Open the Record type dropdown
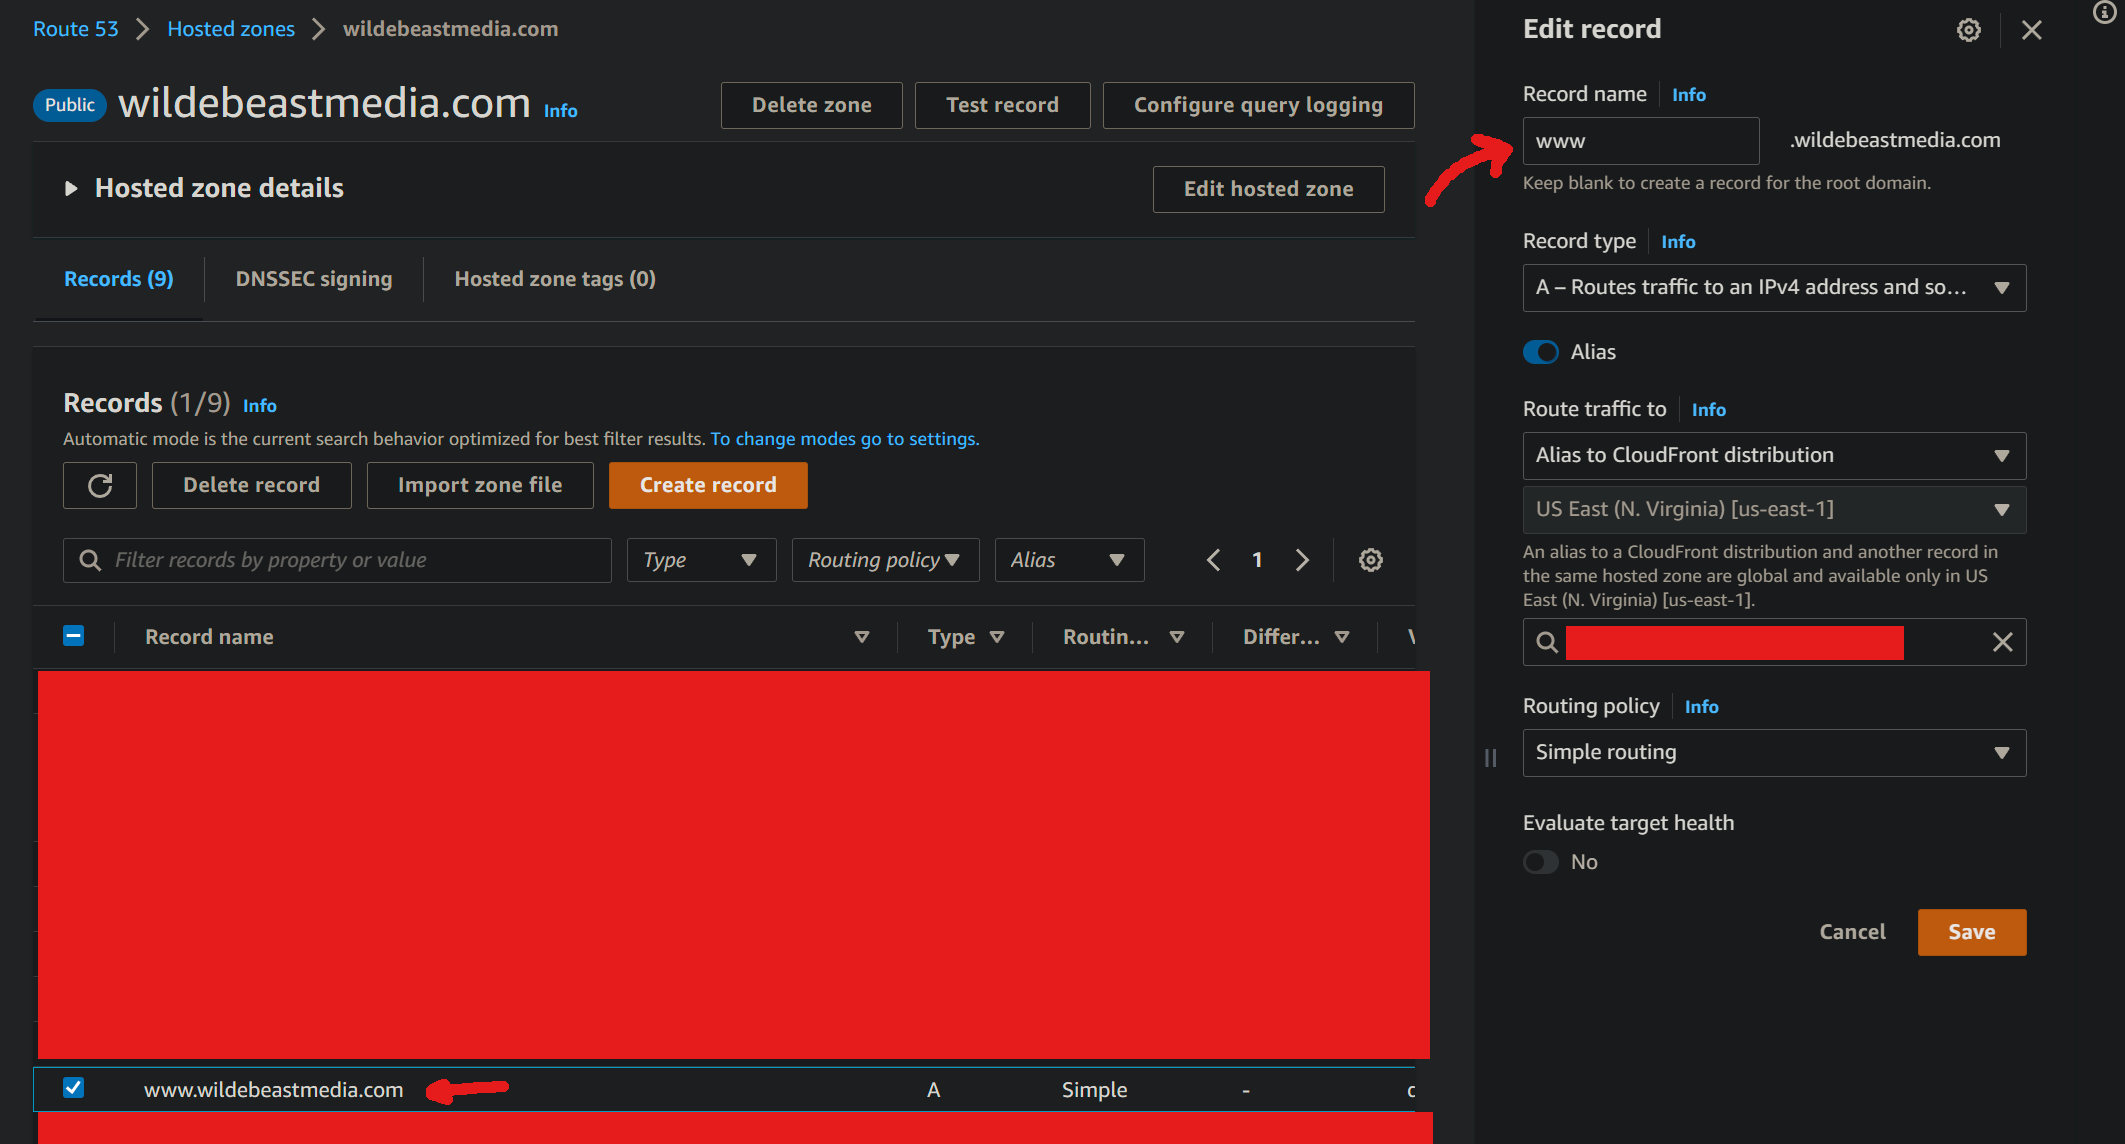Image resolution: width=2125 pixels, height=1144 pixels. click(1774, 288)
